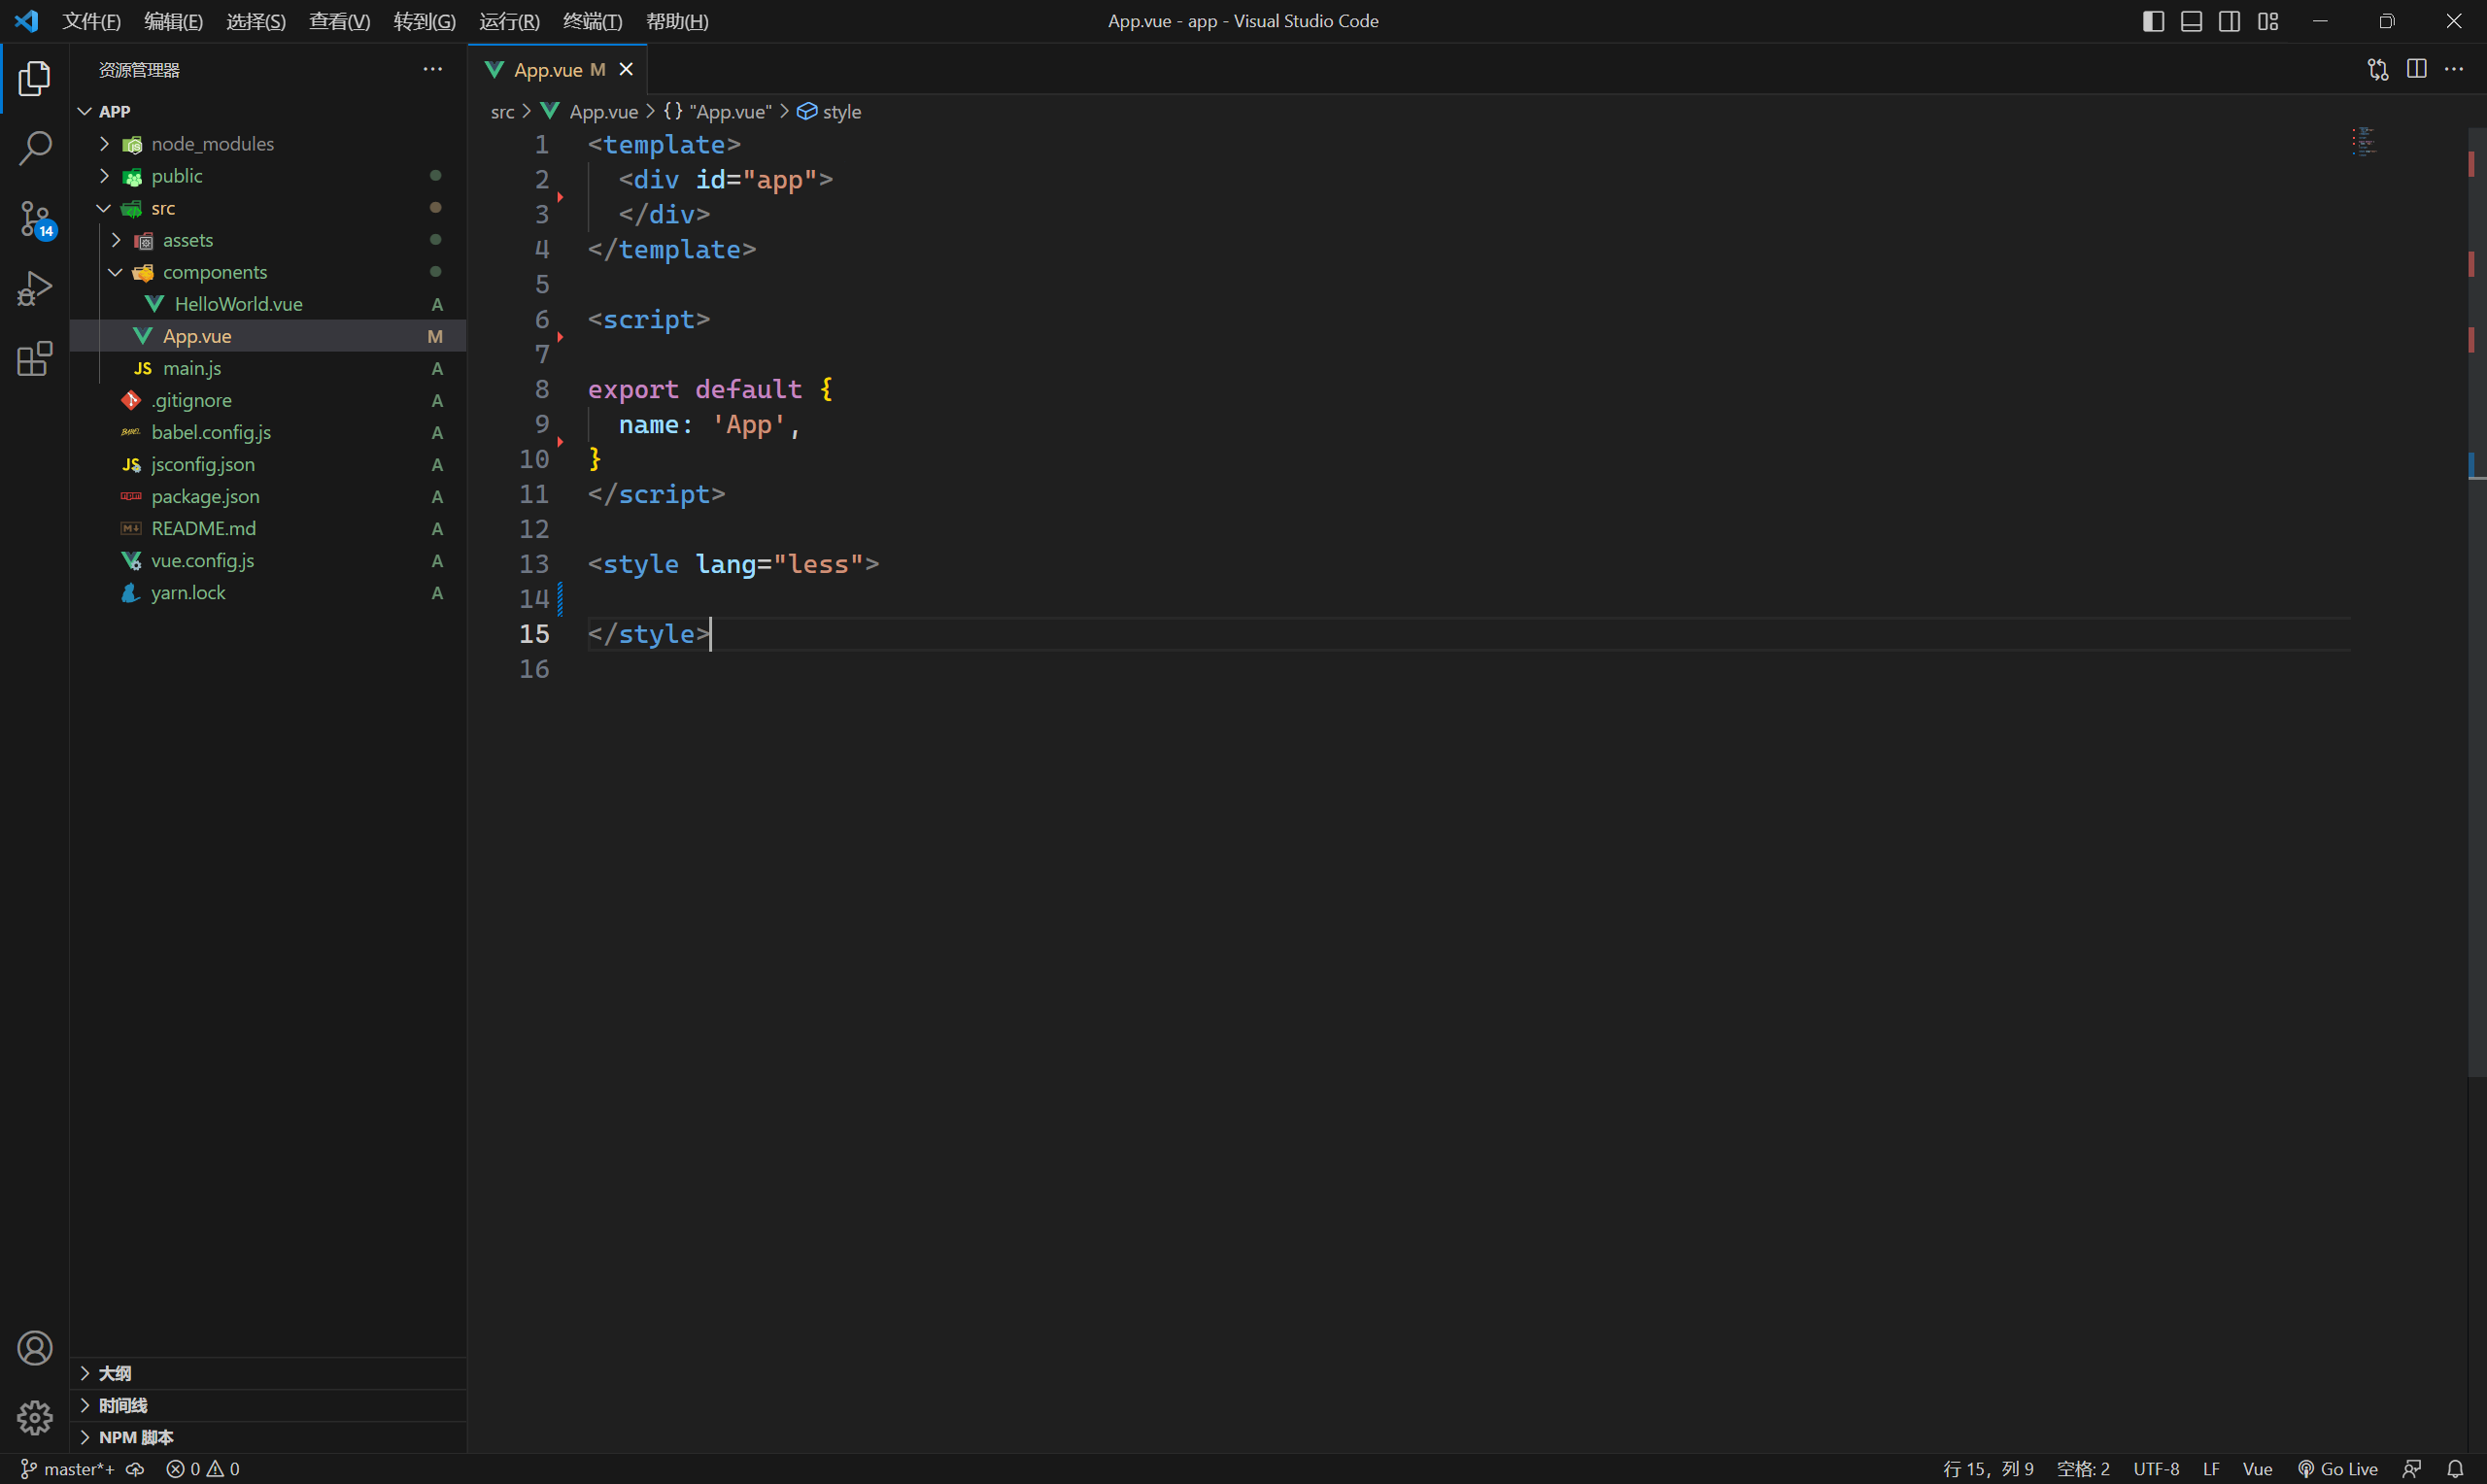Viewport: 2487px width, 1484px height.
Task: Open notifications bell in status bar
Action: point(2455,1468)
